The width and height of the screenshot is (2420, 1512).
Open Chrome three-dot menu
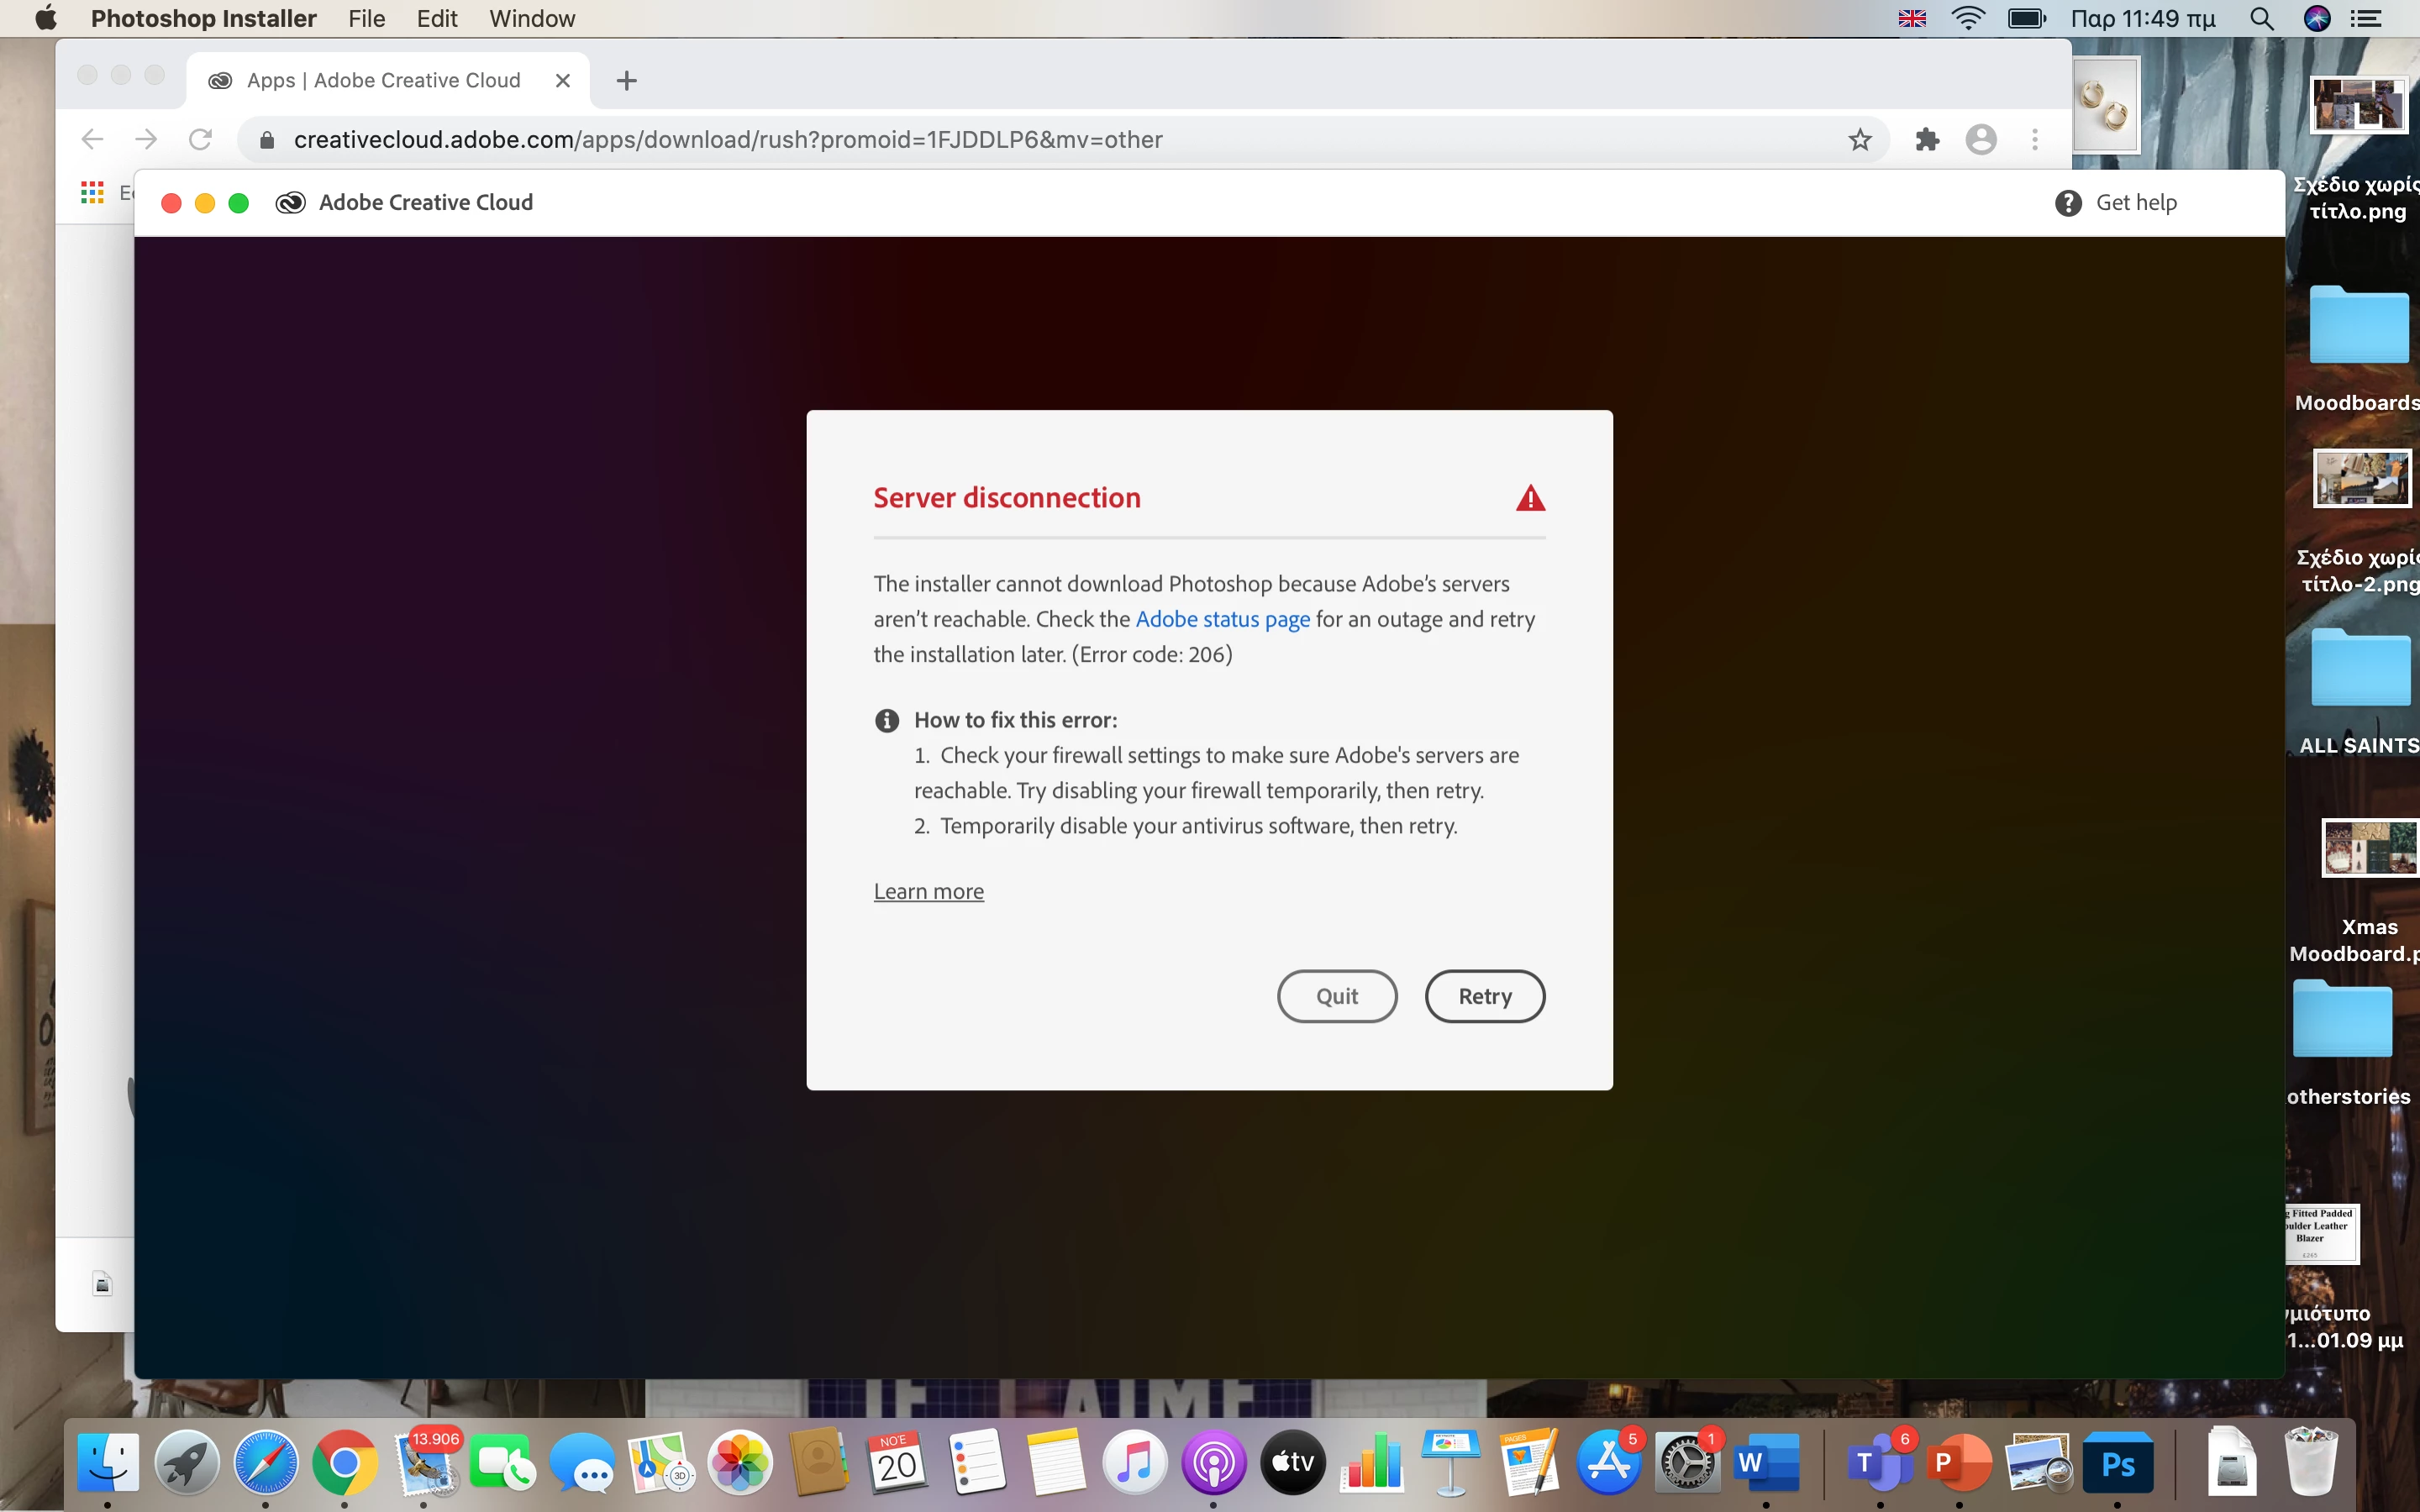[2034, 140]
